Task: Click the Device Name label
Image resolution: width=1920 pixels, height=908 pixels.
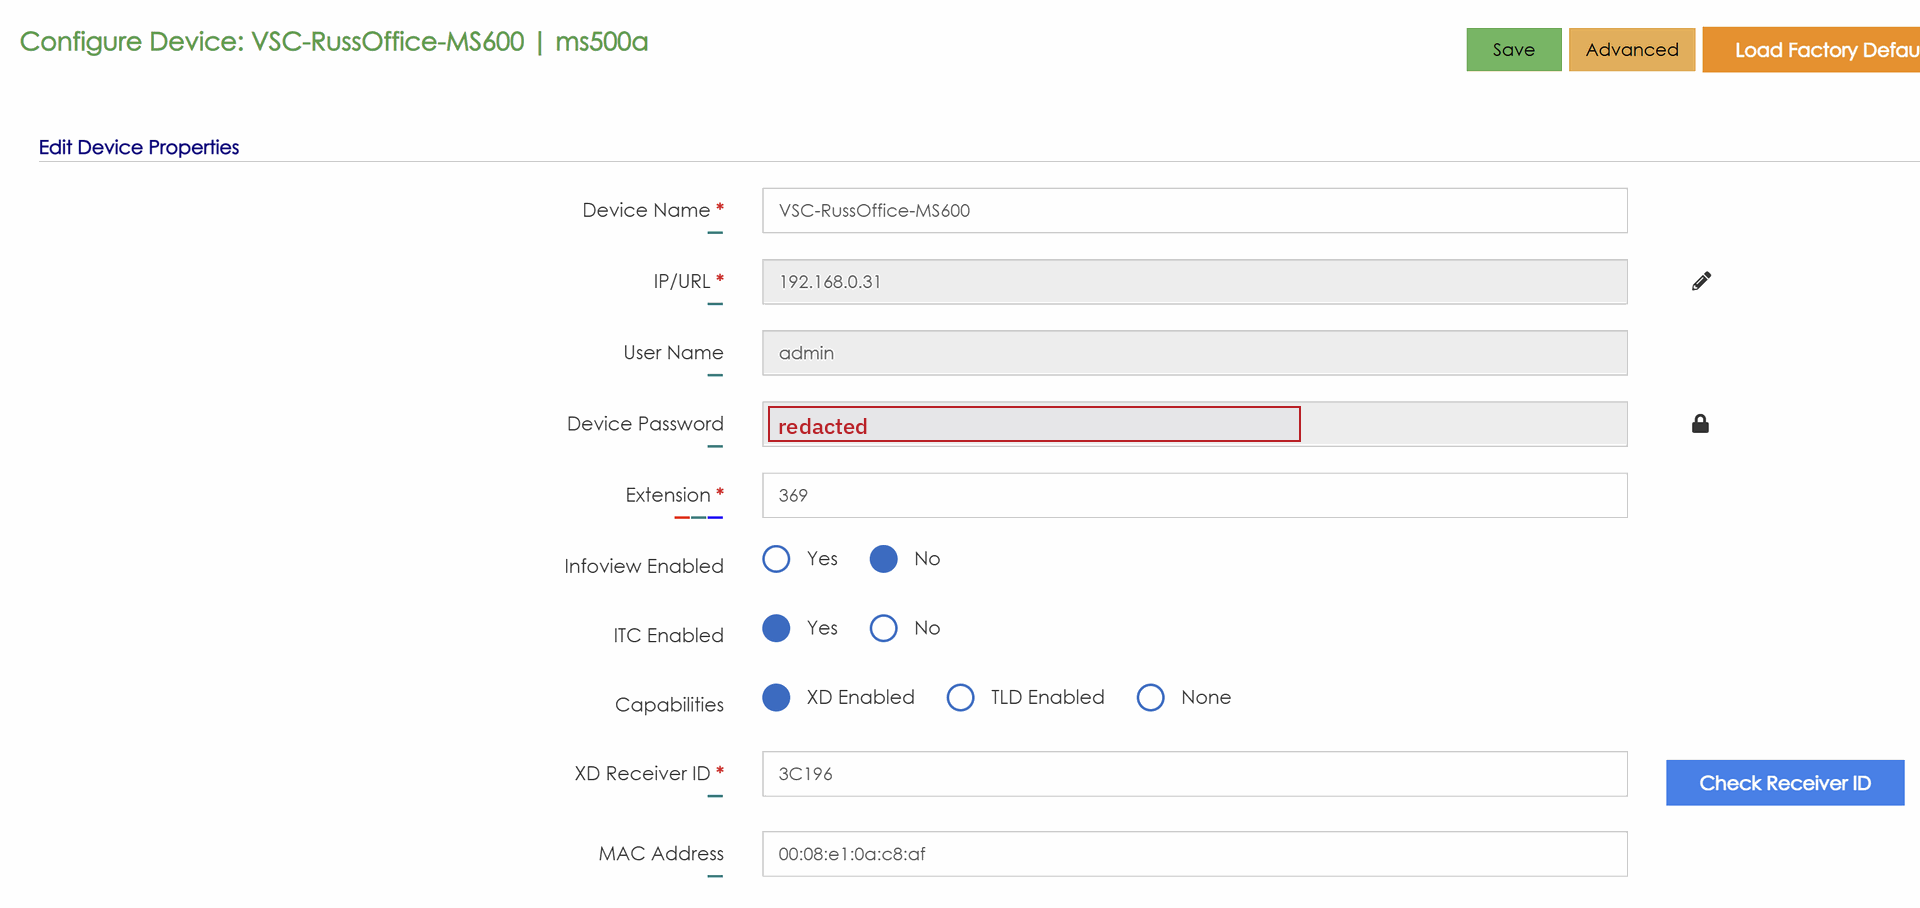Action: click(646, 210)
